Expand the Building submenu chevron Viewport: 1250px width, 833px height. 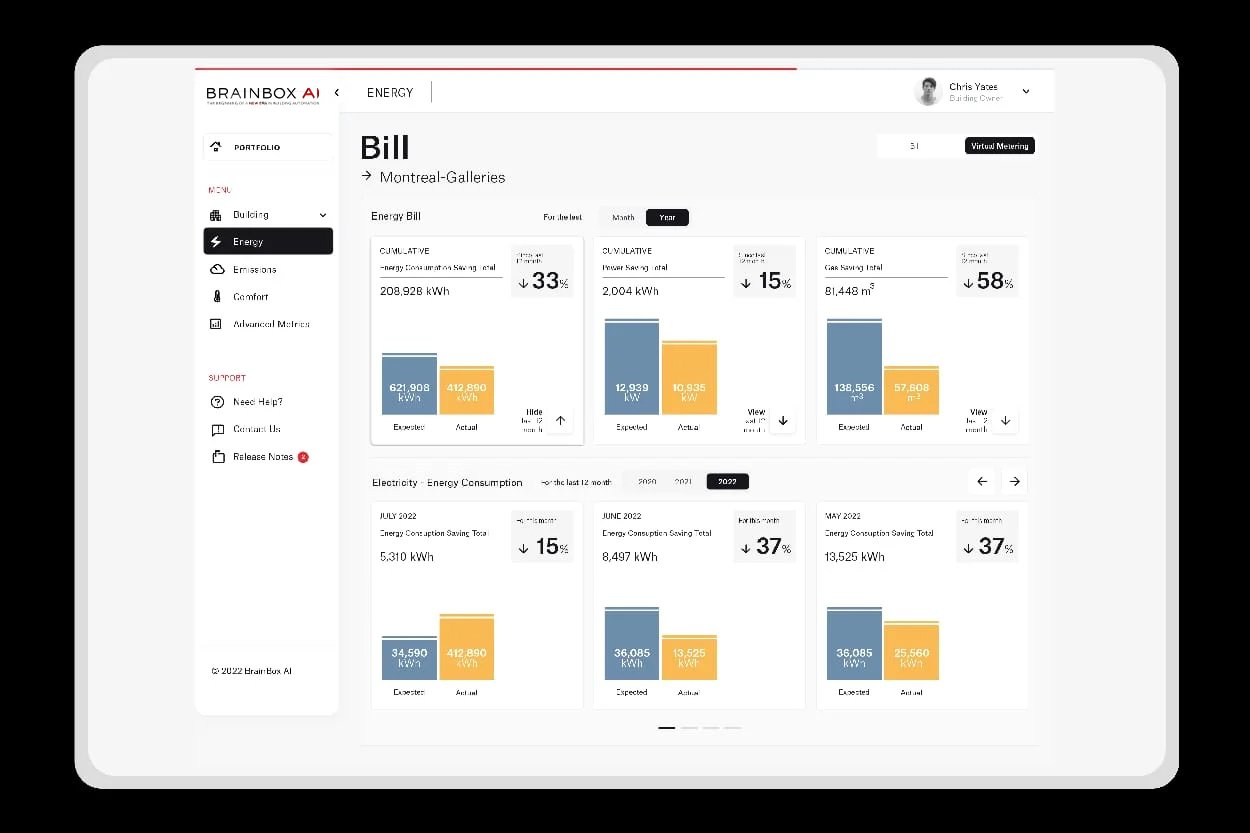click(x=322, y=215)
